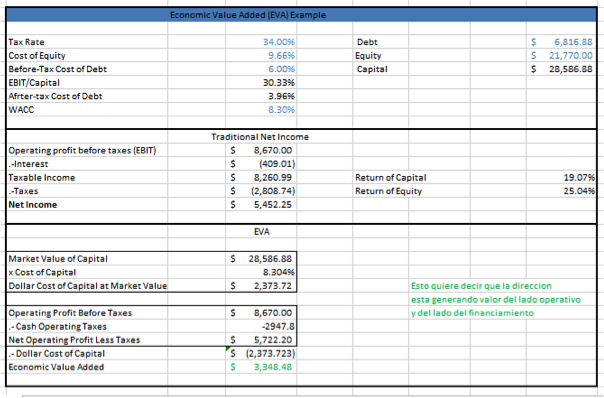This screenshot has width=604, height=398.
Task: Select the Capital total 28,586.88 cell at top right
Action: 561,69
